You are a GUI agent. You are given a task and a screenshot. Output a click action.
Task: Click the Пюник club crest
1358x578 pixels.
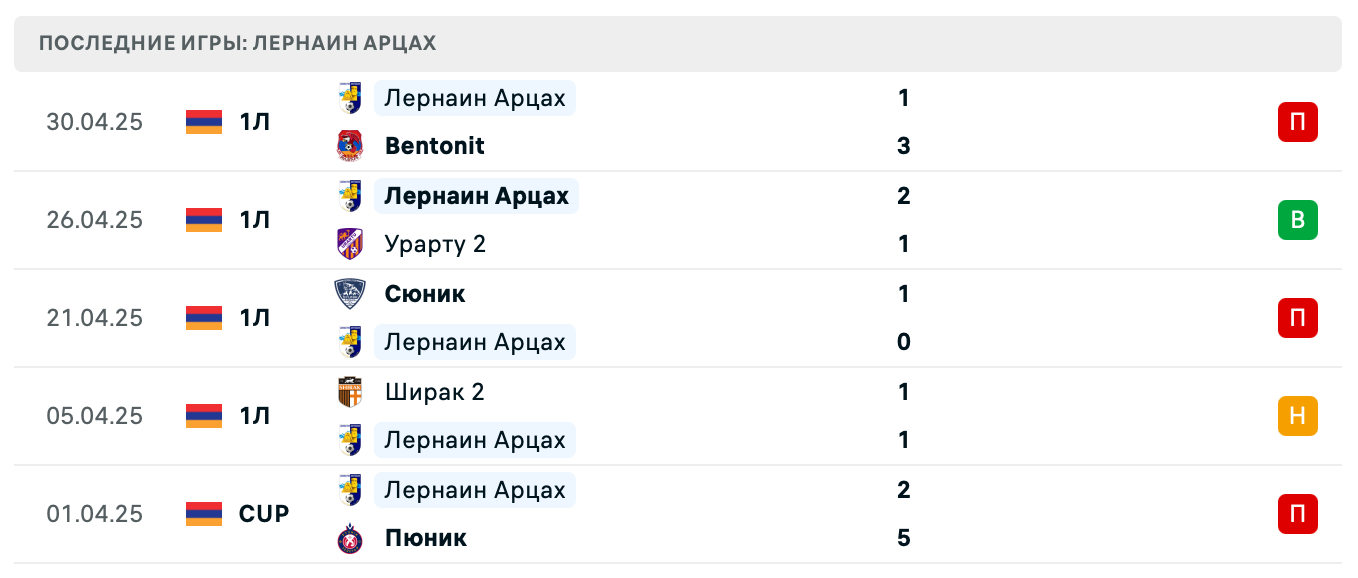[x=350, y=537]
